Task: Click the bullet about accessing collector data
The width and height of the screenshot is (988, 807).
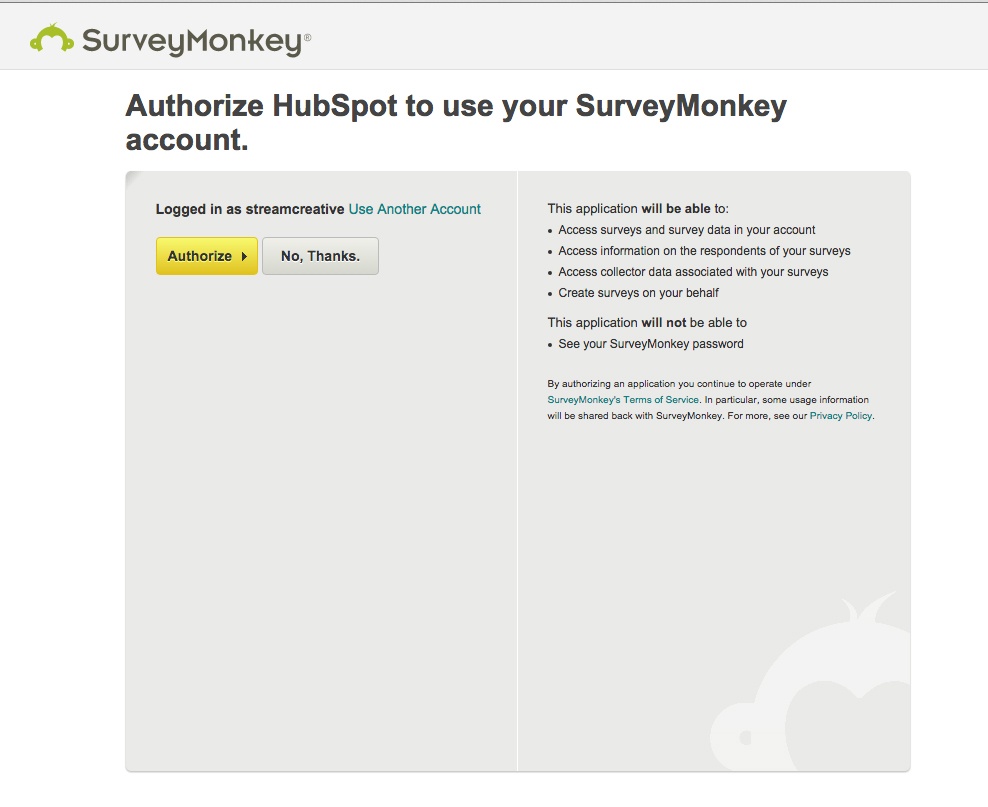Action: pyautogui.click(x=693, y=271)
